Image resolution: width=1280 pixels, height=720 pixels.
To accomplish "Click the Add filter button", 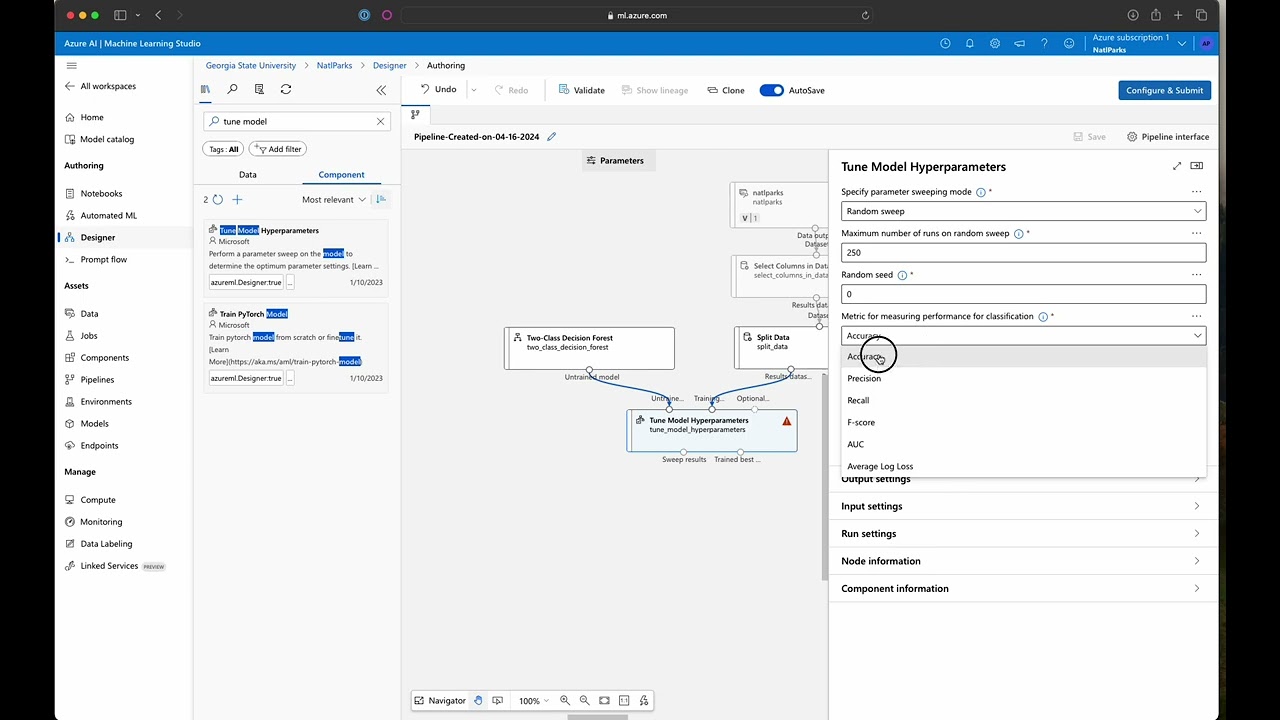I will [278, 149].
